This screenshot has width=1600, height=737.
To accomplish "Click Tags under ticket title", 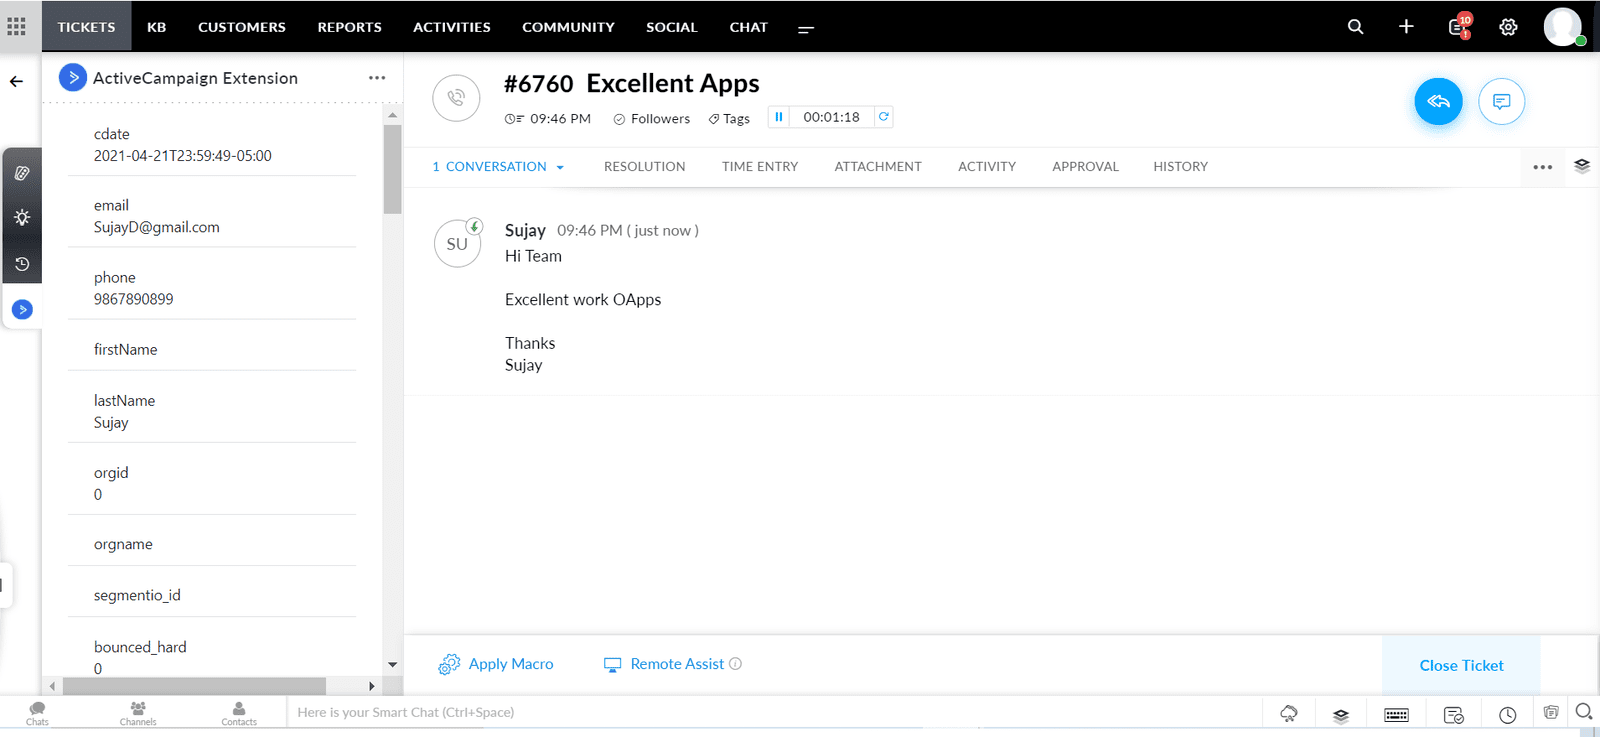I will pos(729,119).
